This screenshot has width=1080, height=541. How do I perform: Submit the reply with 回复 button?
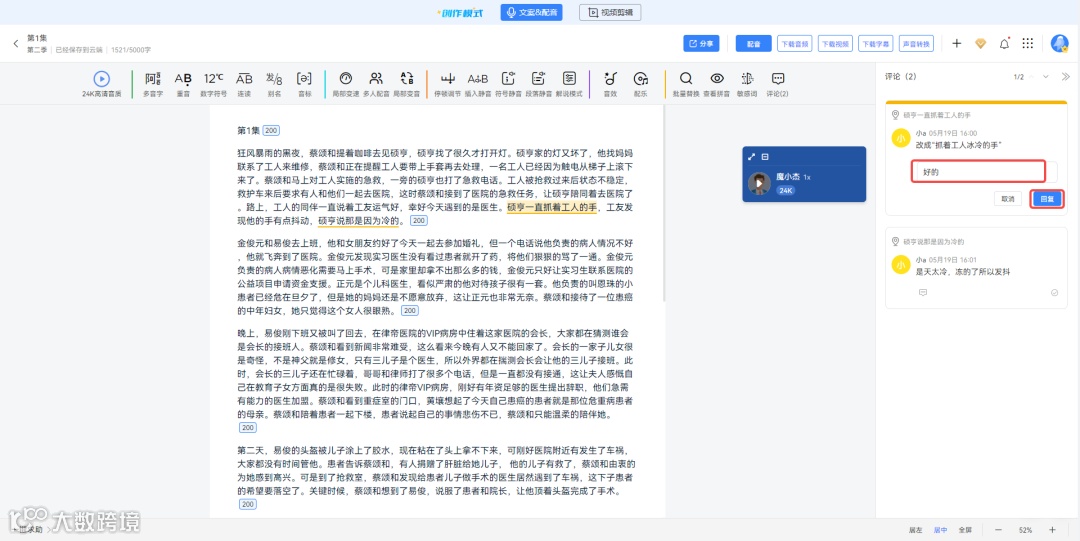tap(1046, 198)
